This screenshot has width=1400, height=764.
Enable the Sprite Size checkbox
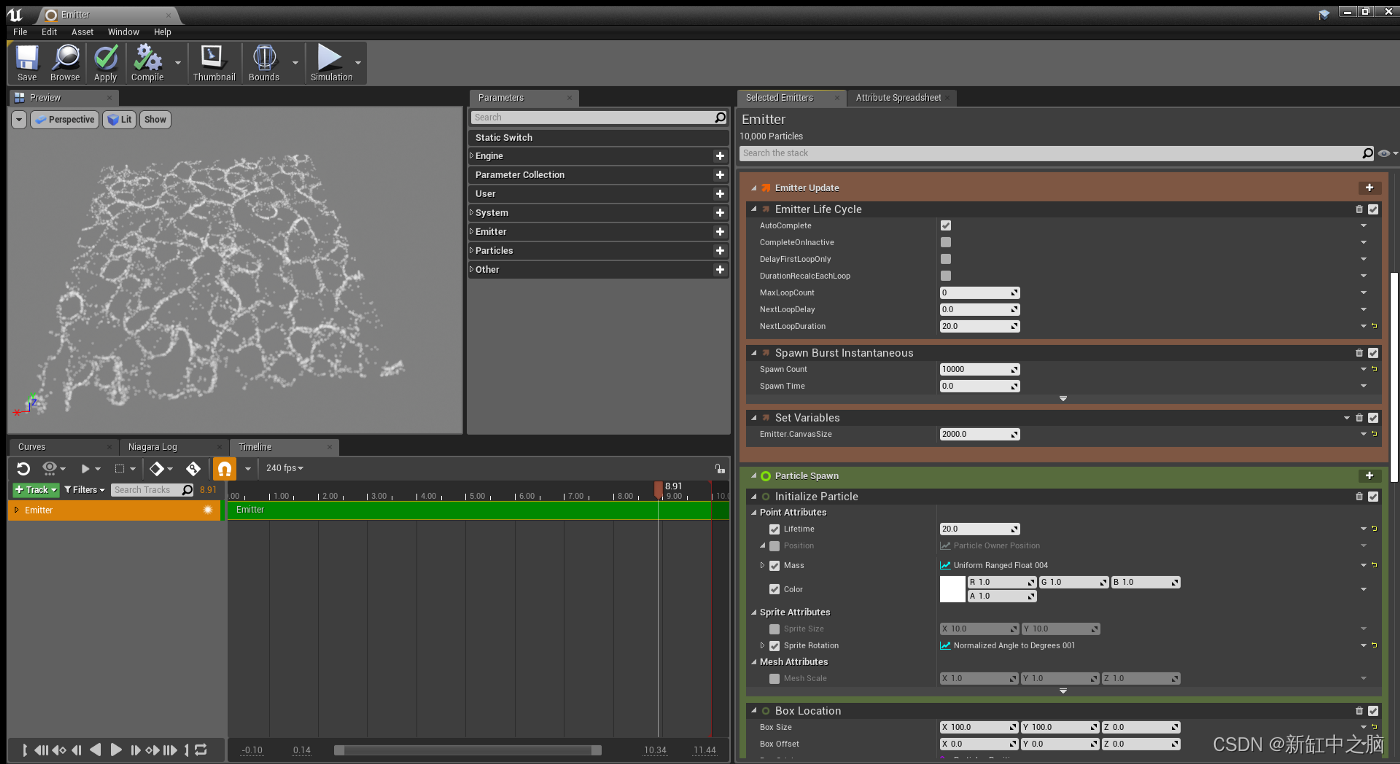(774, 629)
